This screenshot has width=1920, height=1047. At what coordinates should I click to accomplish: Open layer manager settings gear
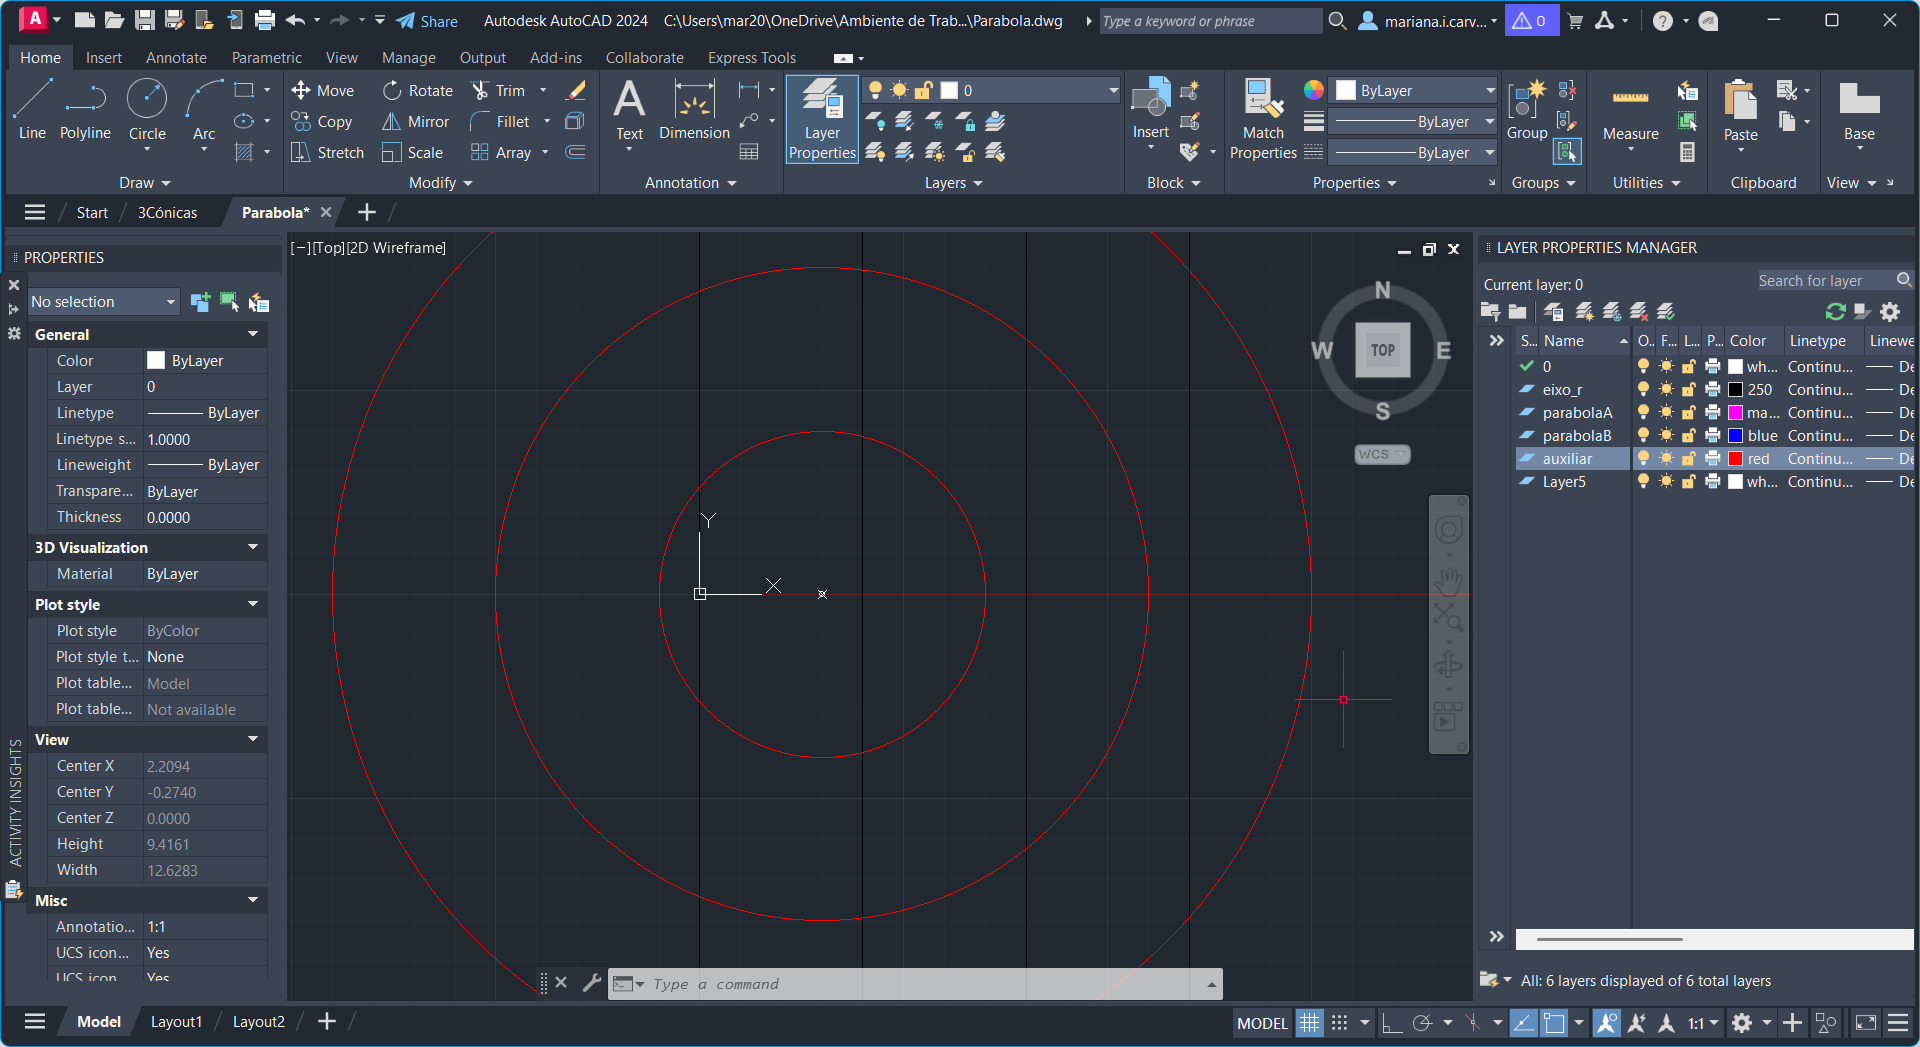pyautogui.click(x=1889, y=312)
